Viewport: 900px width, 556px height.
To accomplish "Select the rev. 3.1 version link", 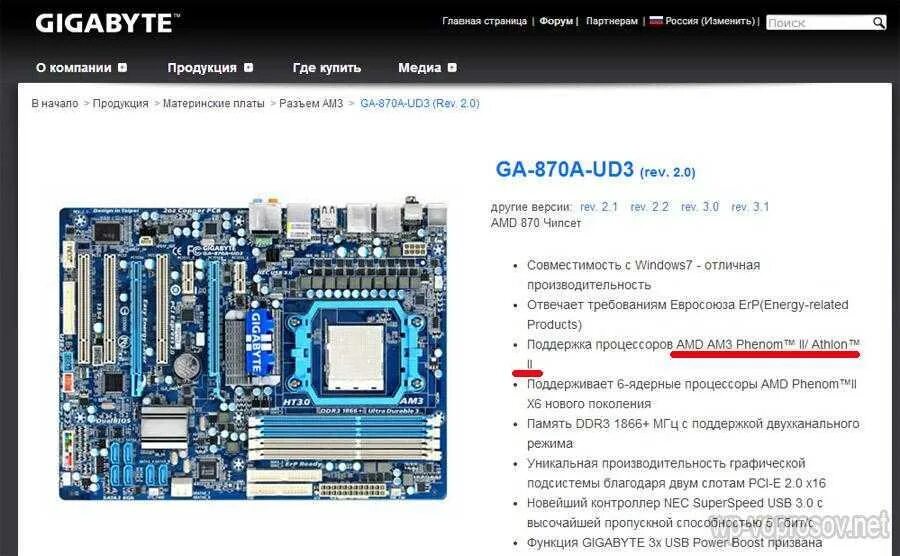I will 750,207.
